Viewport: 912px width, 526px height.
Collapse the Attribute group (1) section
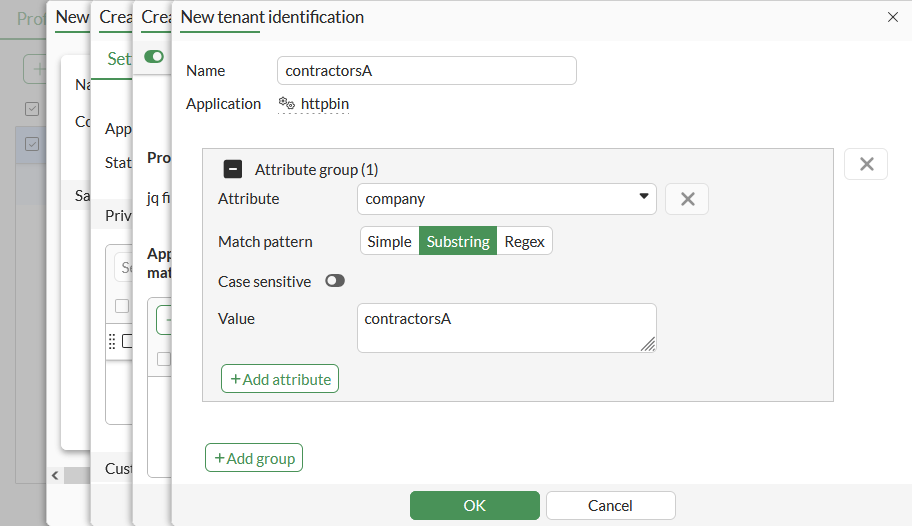233,170
